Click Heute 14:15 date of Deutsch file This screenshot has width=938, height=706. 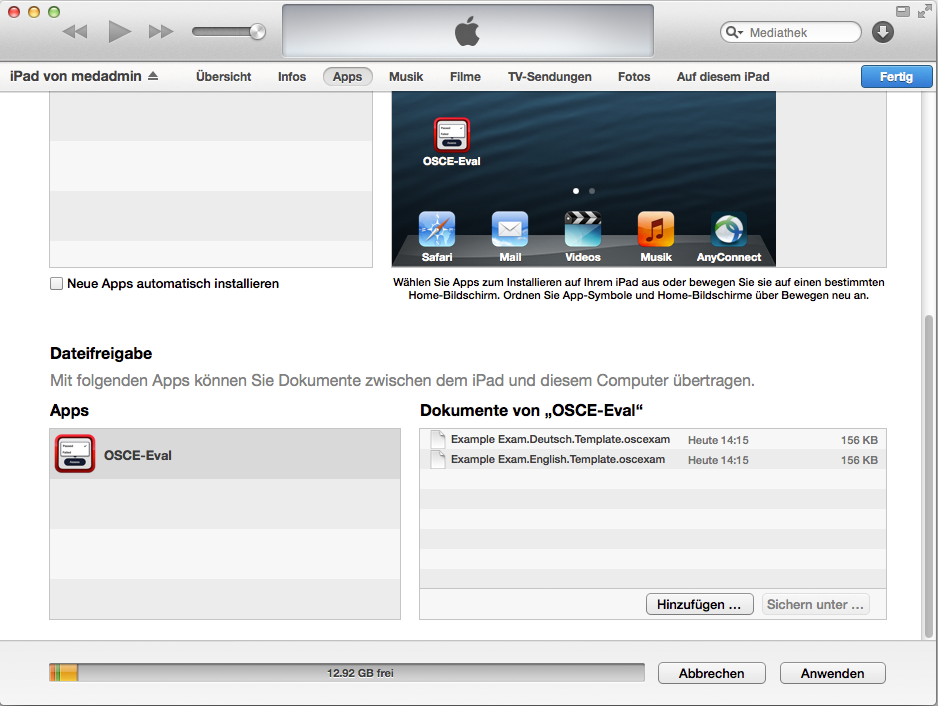click(x=718, y=440)
